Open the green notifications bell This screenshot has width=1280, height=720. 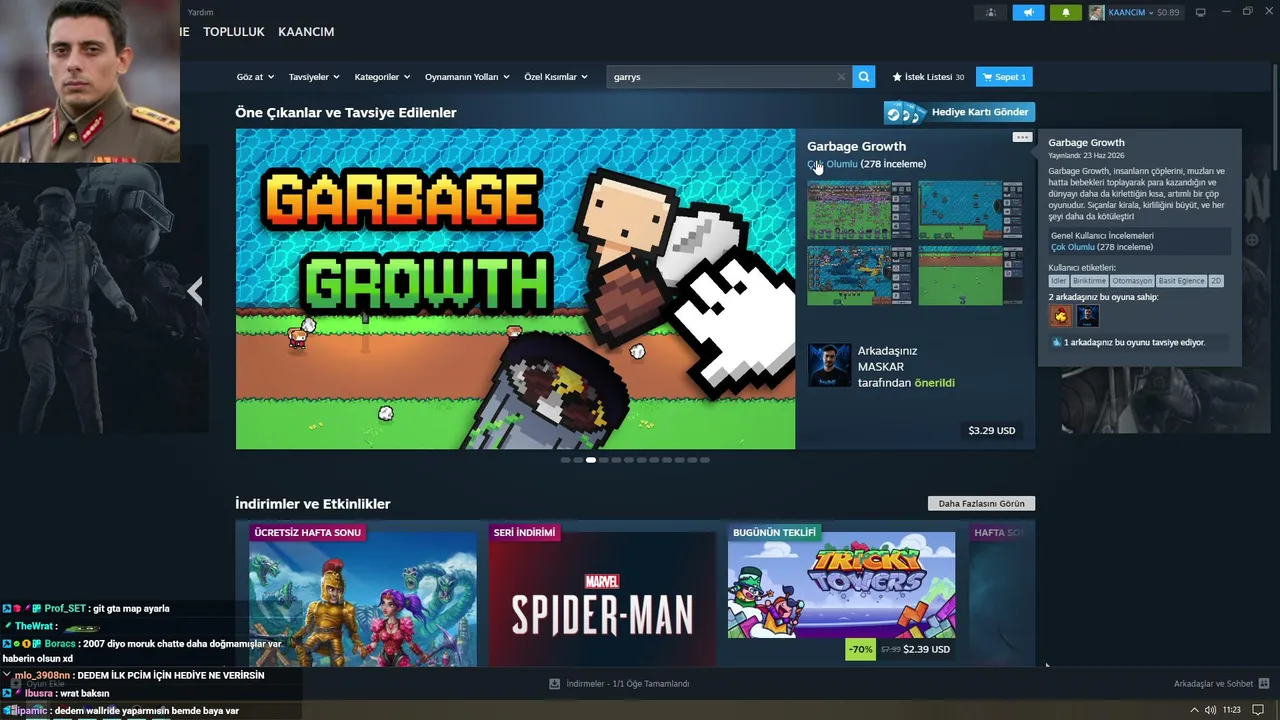coord(1065,12)
